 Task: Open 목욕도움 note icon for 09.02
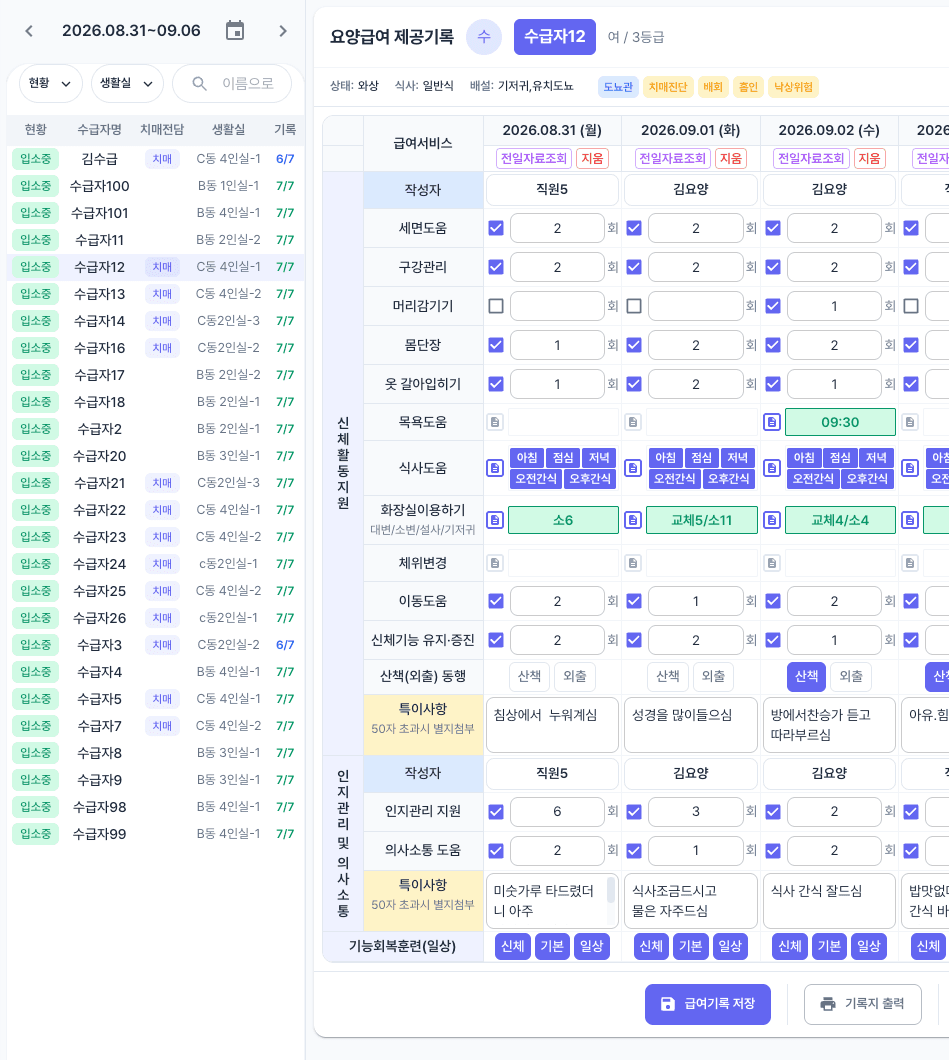[772, 422]
